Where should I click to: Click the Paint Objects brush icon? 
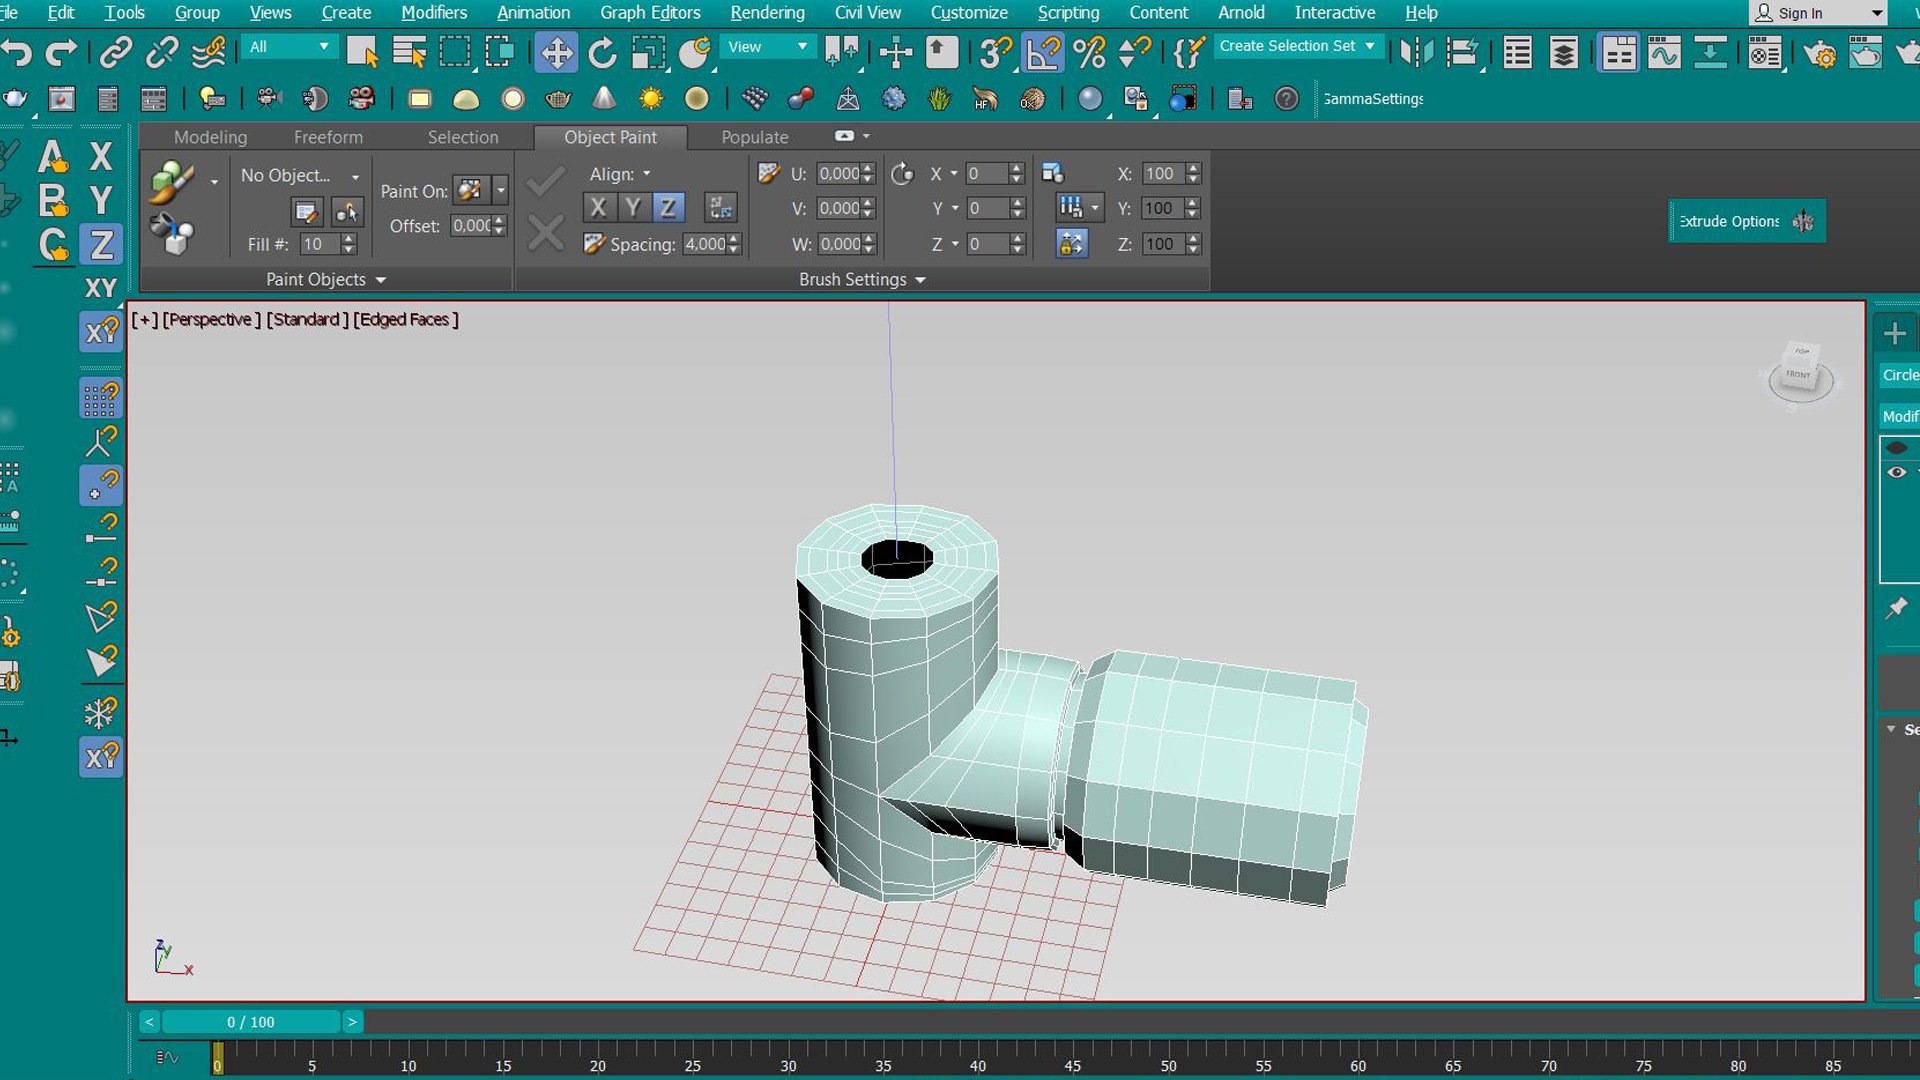click(171, 182)
